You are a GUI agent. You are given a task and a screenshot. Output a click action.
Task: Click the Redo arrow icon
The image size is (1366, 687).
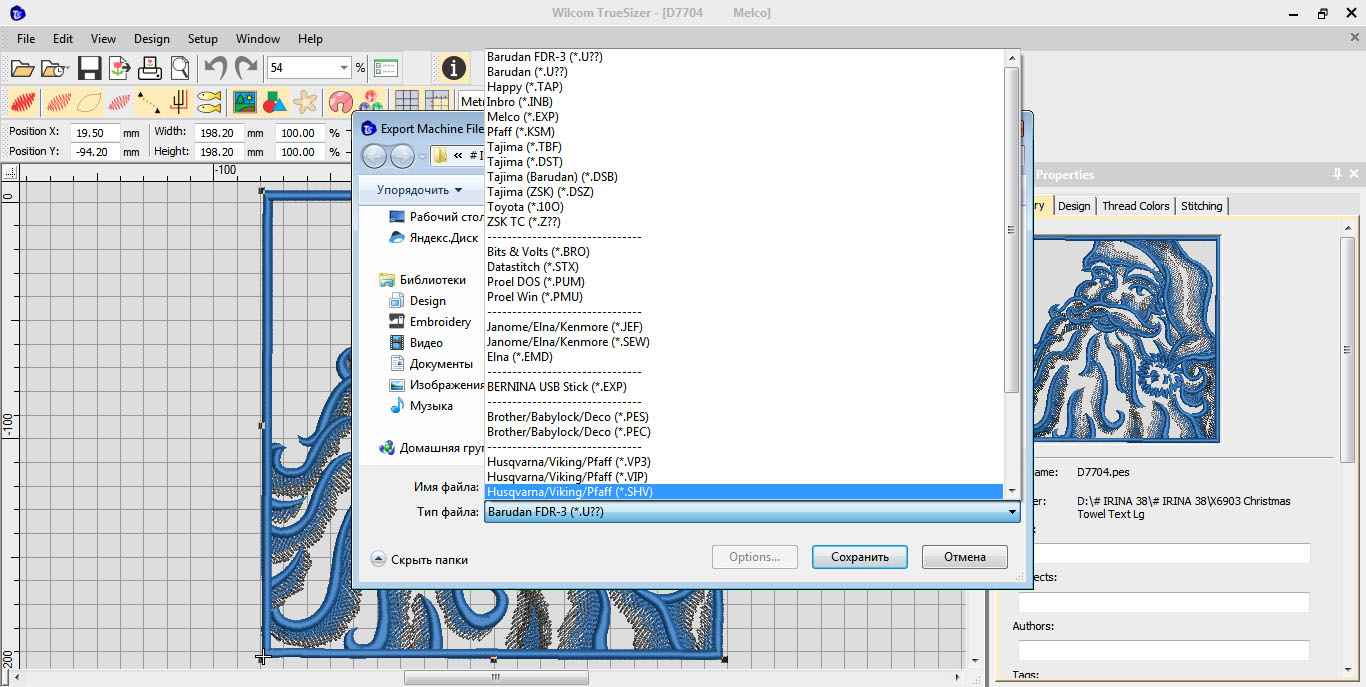(x=245, y=68)
